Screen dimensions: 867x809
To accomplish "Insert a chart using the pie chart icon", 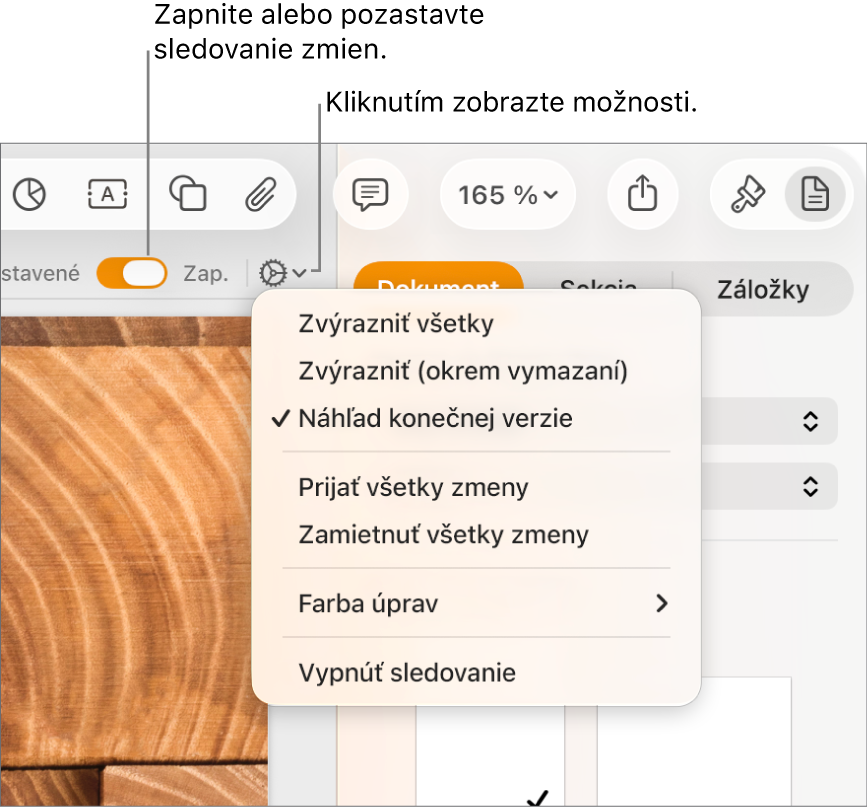I will pyautogui.click(x=29, y=195).
